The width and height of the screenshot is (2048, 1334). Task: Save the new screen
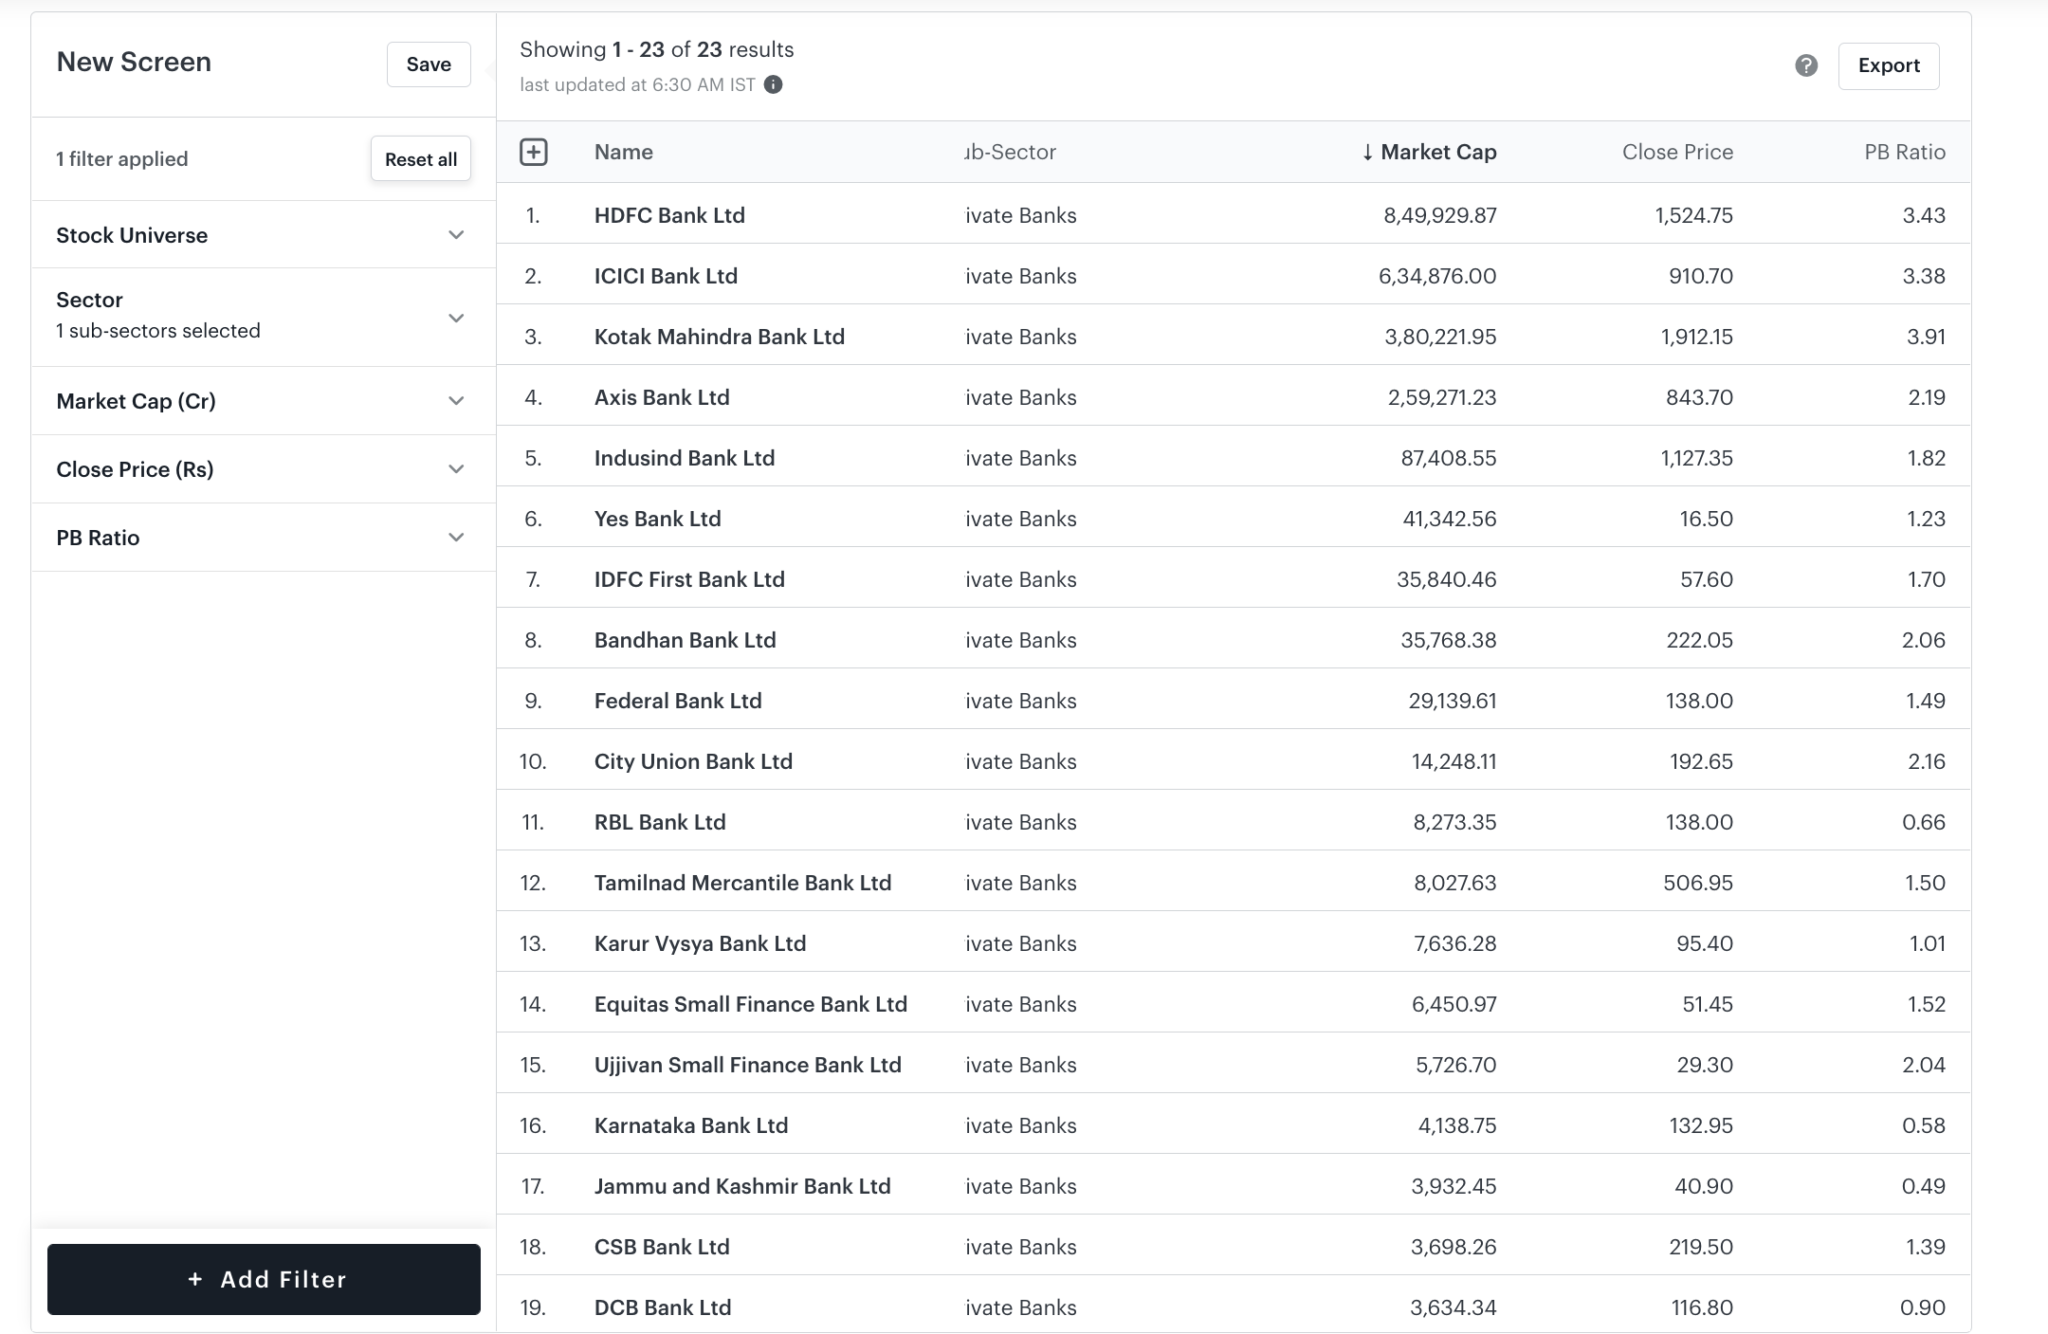pyautogui.click(x=428, y=64)
